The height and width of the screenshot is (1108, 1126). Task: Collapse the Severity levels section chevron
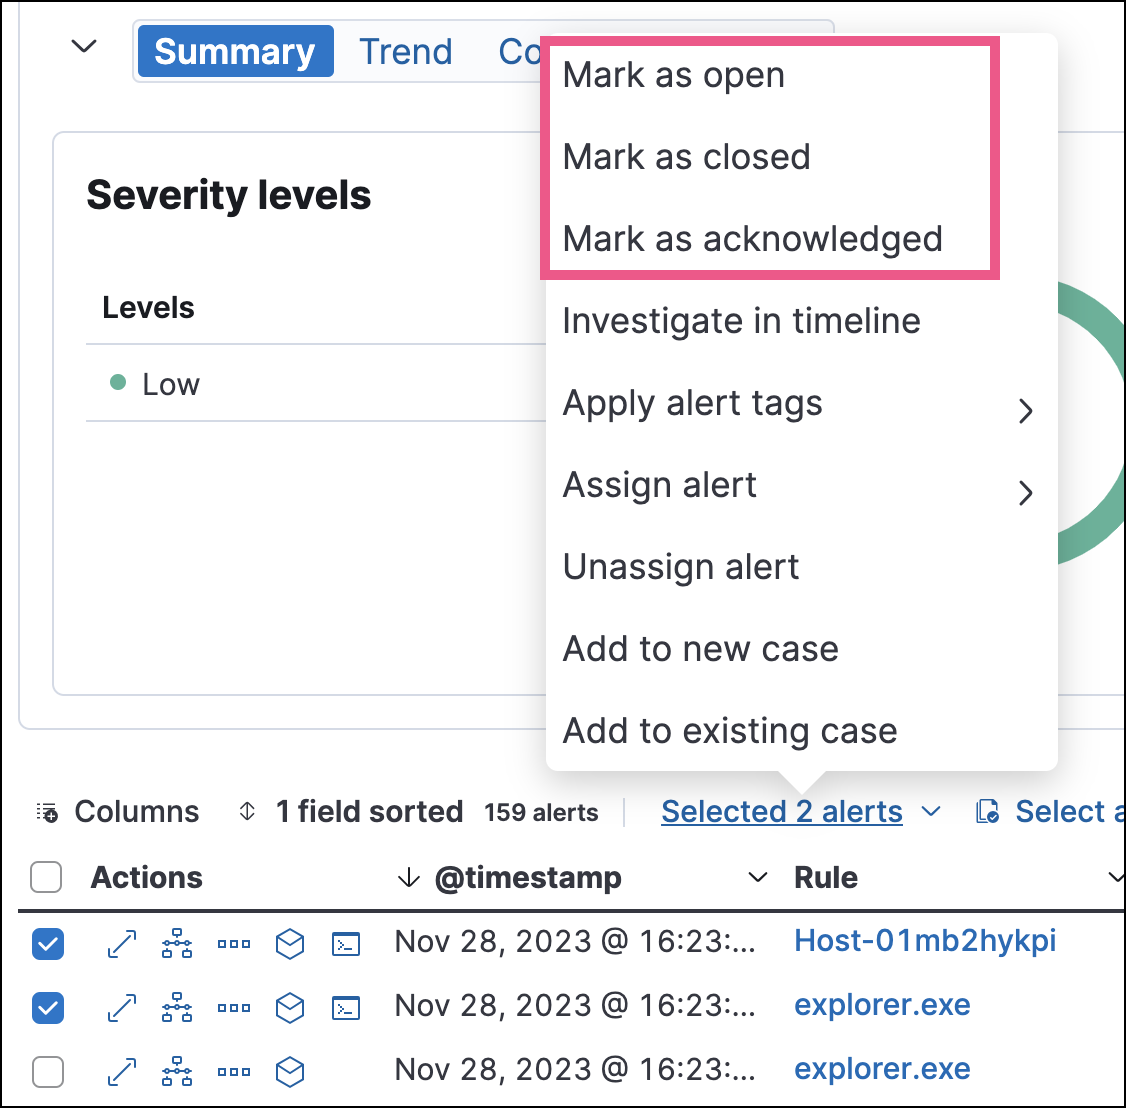pos(84,46)
